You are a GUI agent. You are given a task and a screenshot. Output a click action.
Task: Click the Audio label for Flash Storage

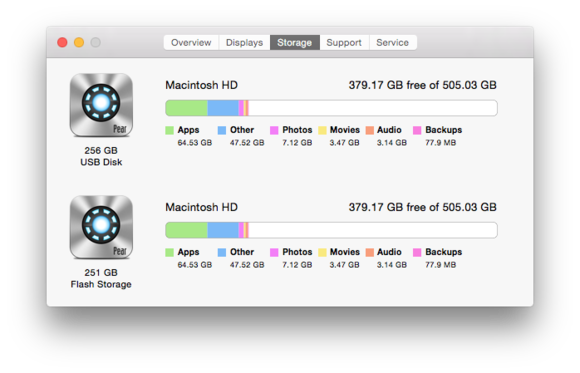[390, 252]
